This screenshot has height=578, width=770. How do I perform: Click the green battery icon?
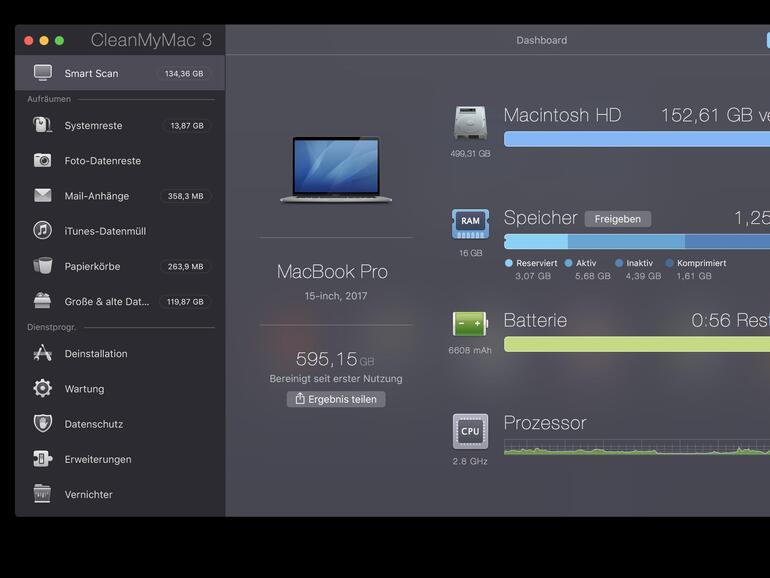click(470, 324)
